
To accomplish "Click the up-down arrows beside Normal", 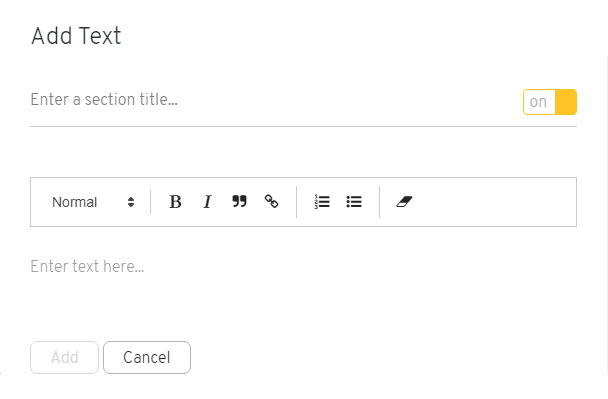I will coord(131,202).
